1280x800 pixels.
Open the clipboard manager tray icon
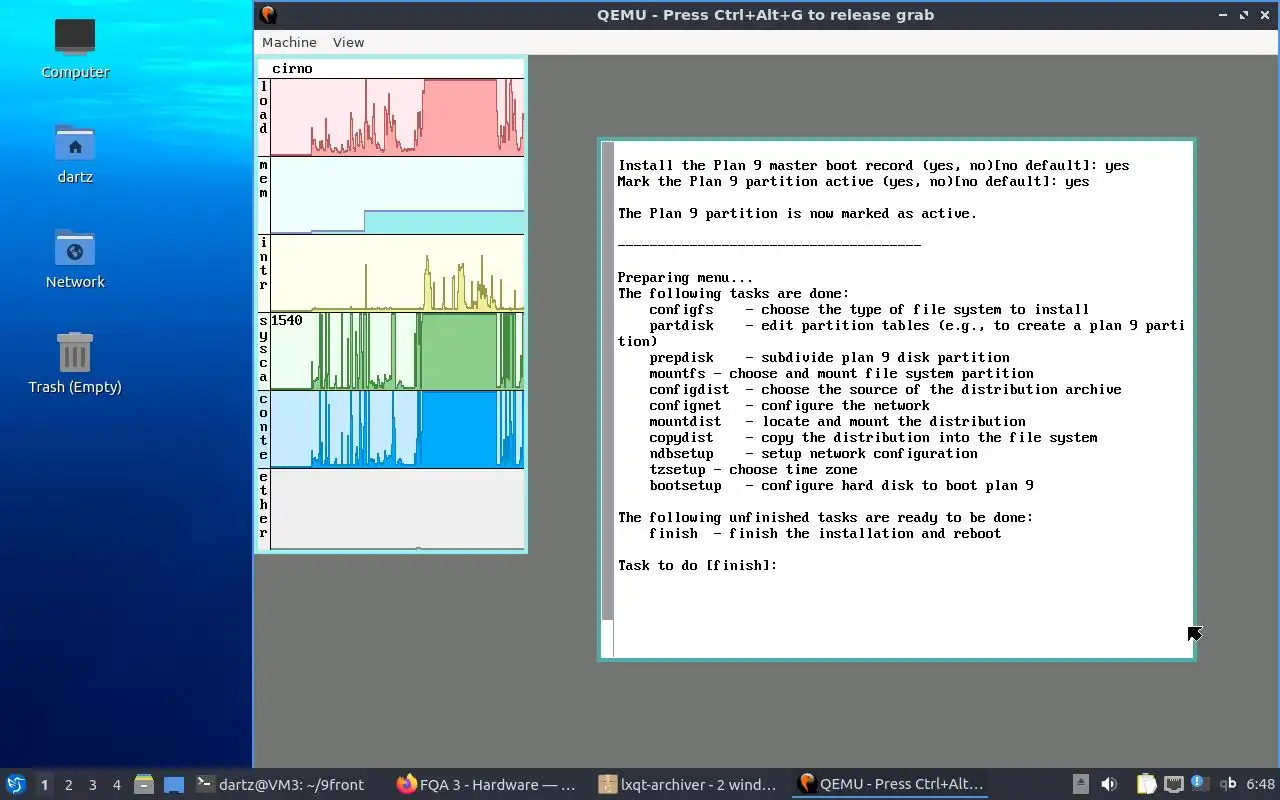[x=1146, y=784]
